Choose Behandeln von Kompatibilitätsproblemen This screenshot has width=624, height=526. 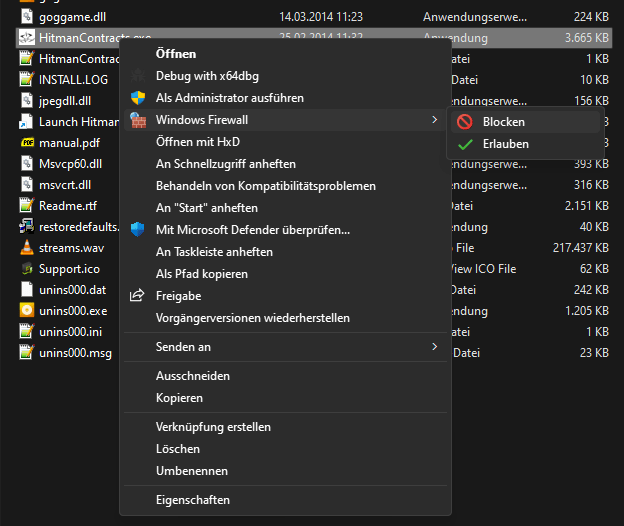pos(285,186)
